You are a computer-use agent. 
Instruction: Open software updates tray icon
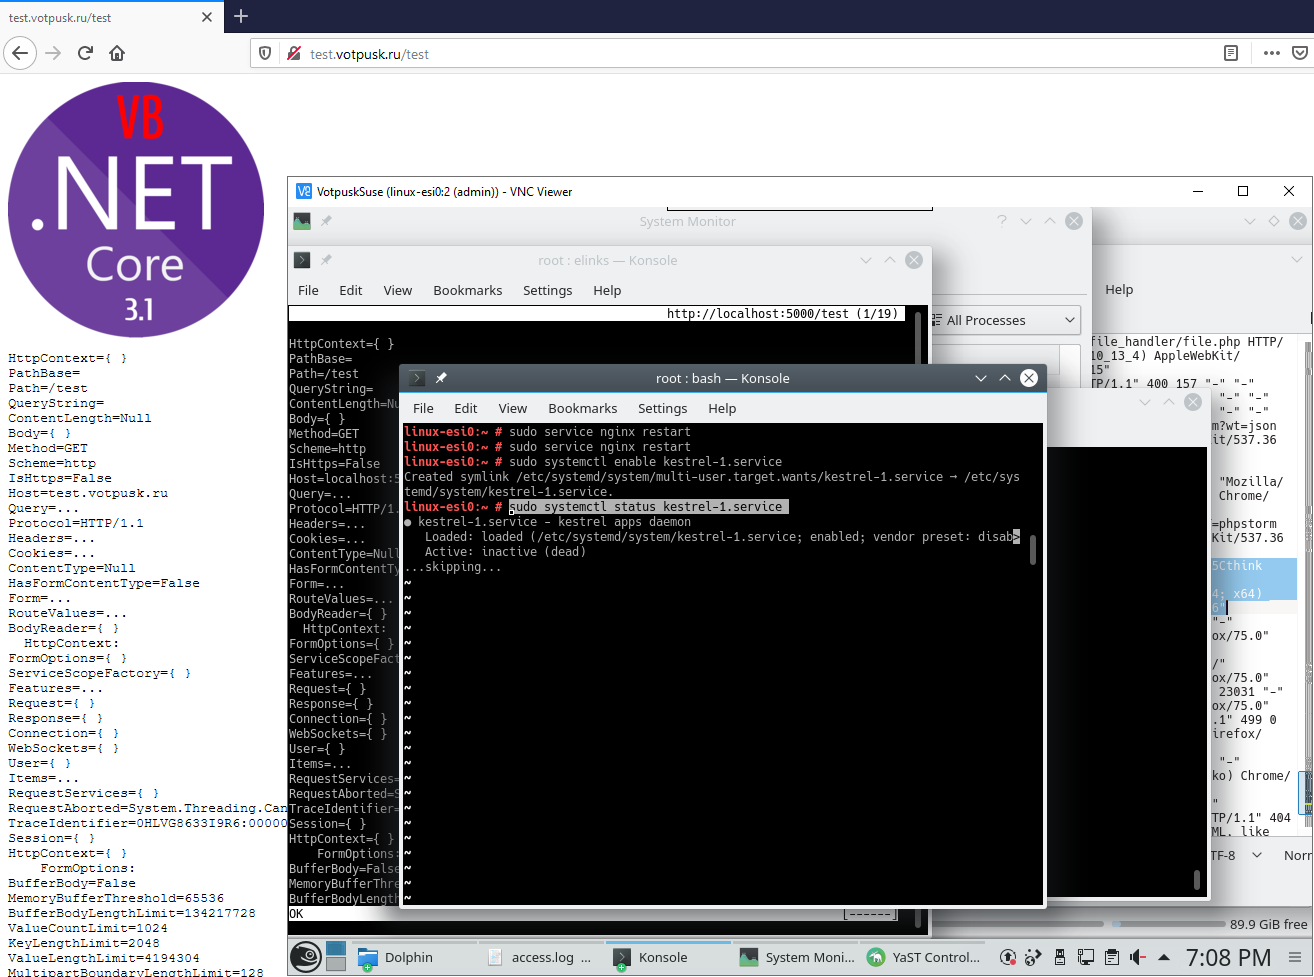[x=1008, y=957]
